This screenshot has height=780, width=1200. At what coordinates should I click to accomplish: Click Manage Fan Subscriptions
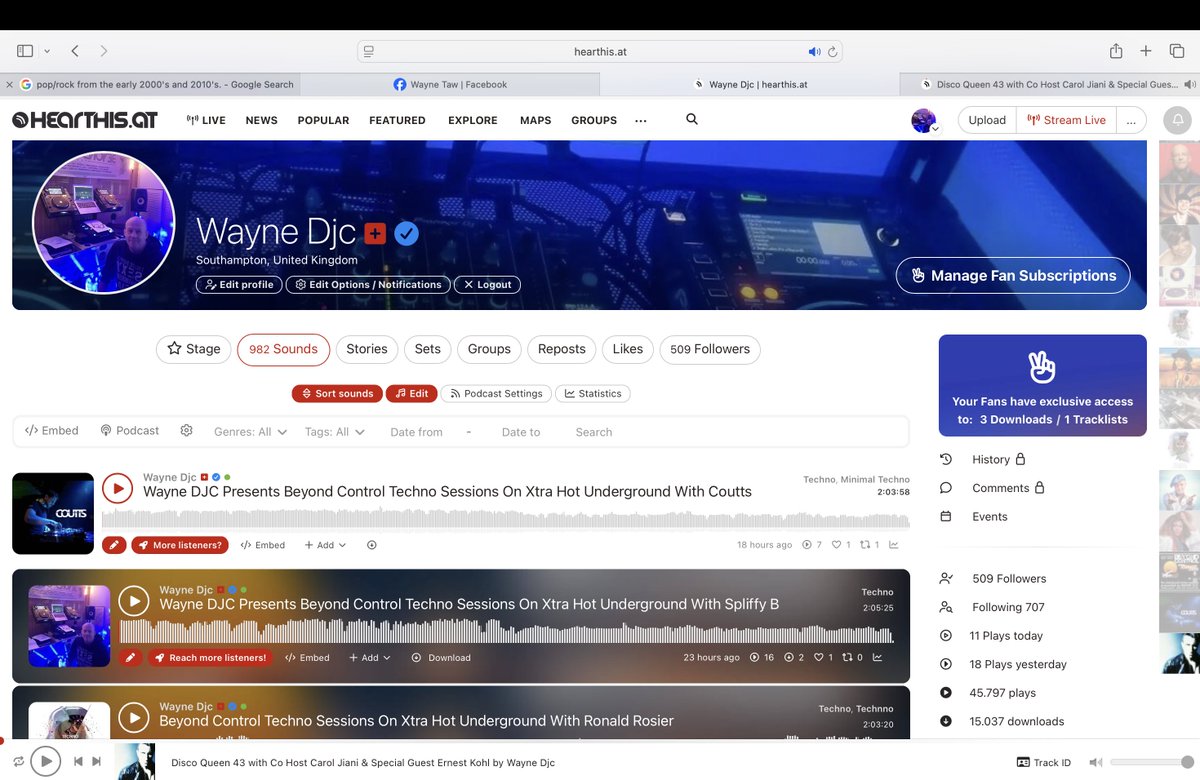click(x=1013, y=275)
